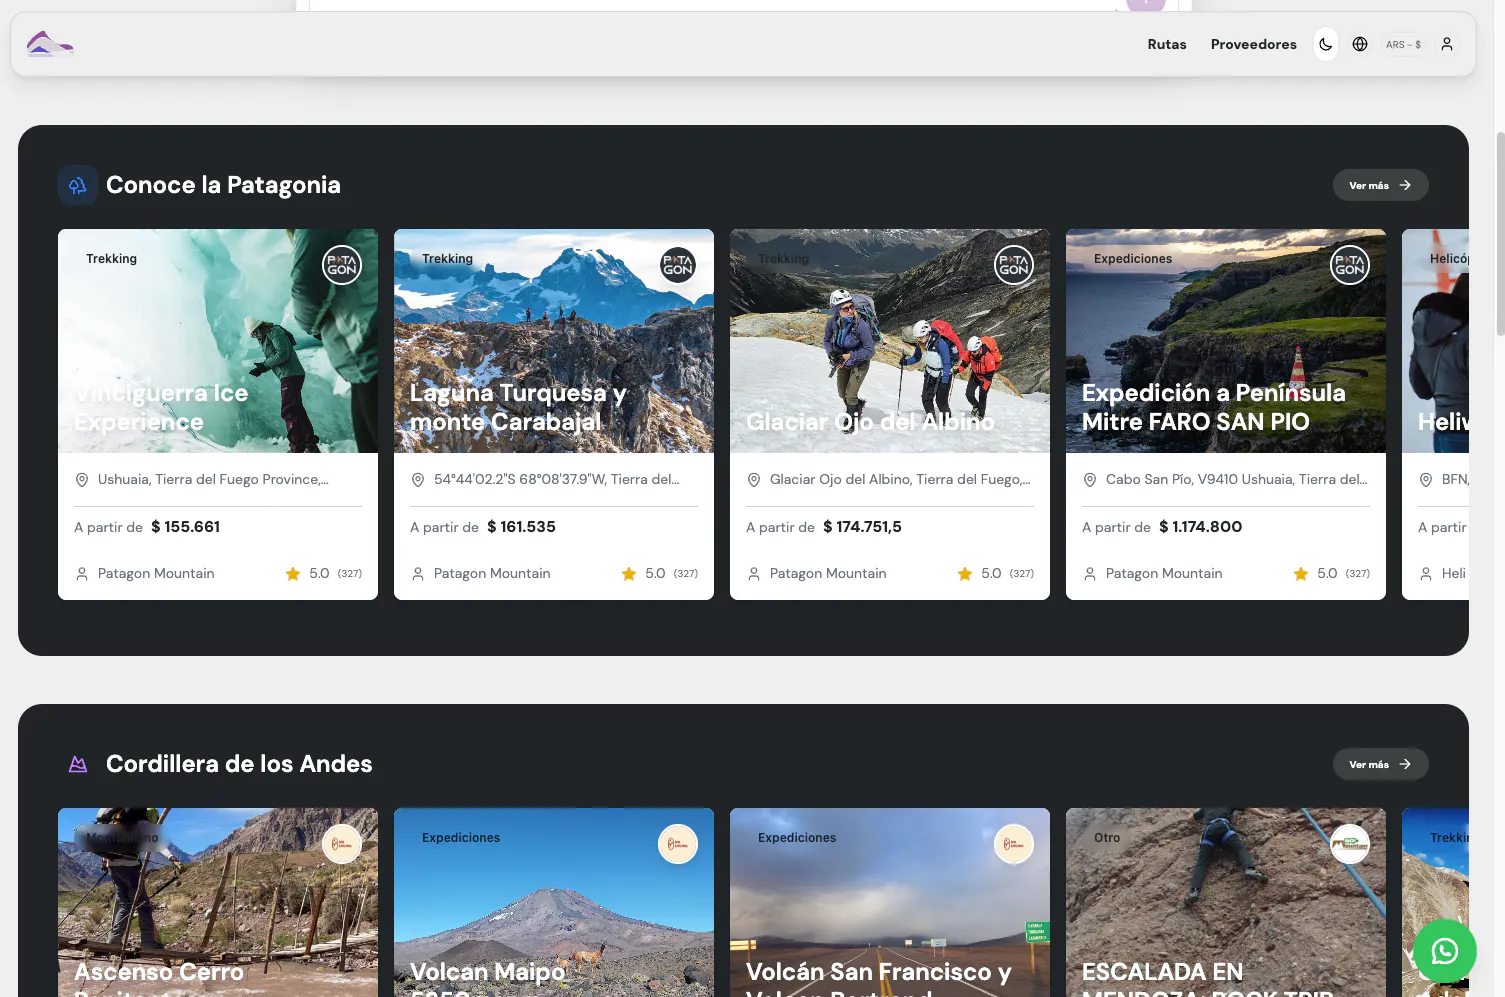Click Patagon Mountain provider on the $ 1.174.800 card
Screen dimensions: 1505x997
(1164, 574)
